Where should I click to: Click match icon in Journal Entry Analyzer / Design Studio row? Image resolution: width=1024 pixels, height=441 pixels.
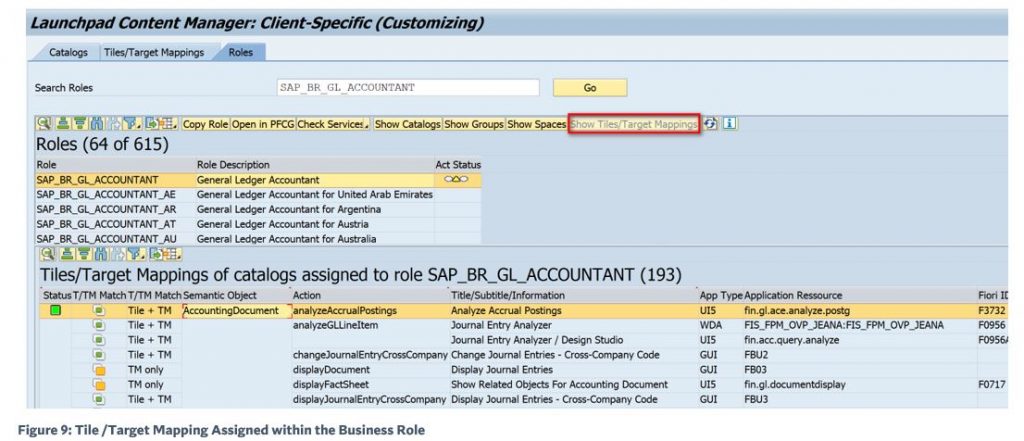(99, 340)
